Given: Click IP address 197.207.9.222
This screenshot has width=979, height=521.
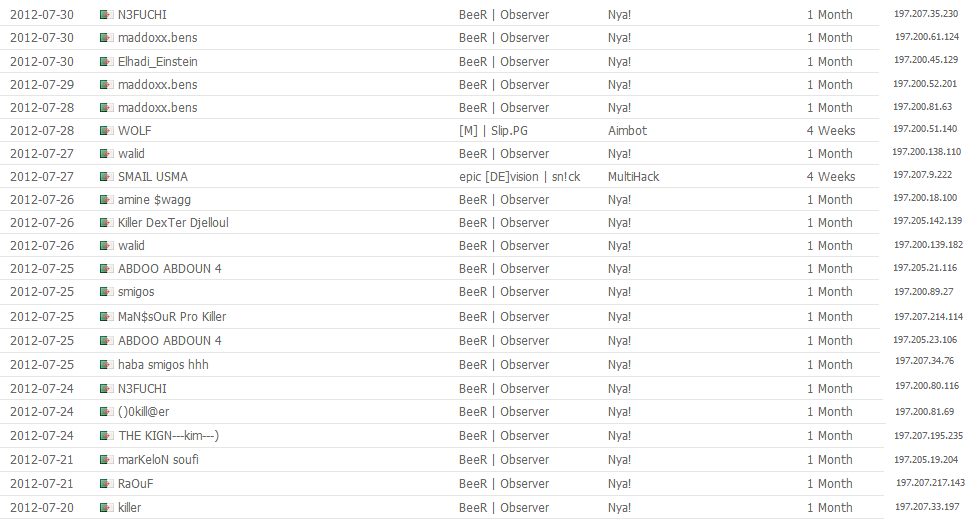Looking at the screenshot, I should point(923,175).
